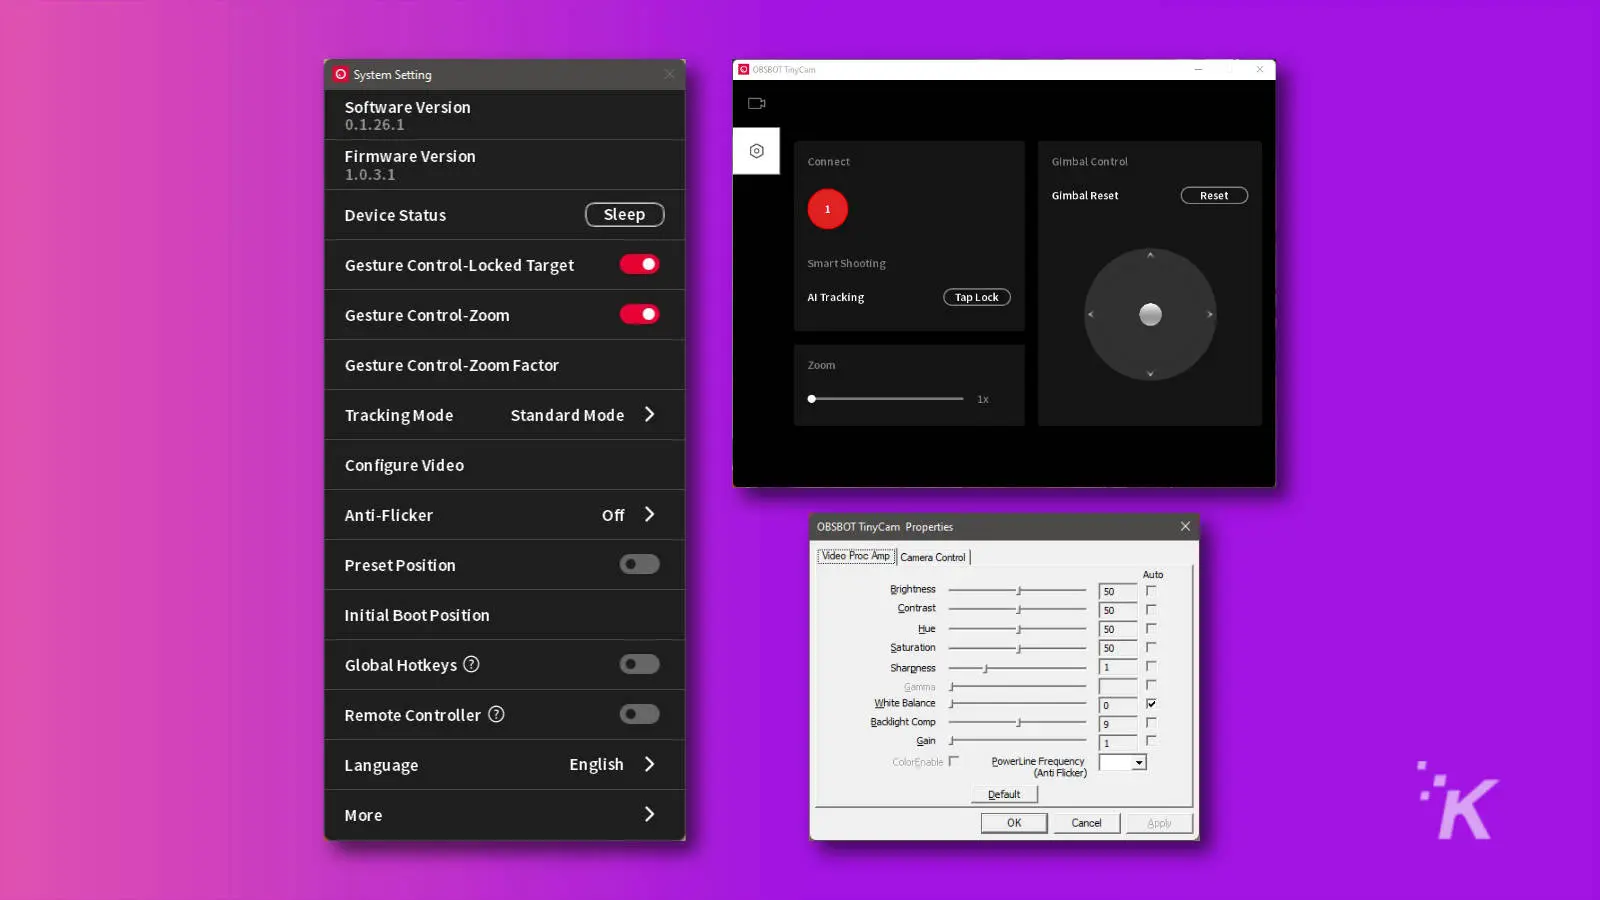Screen dimensions: 1600x900
Task: Switch to Camera Control tab
Action: click(x=933, y=557)
